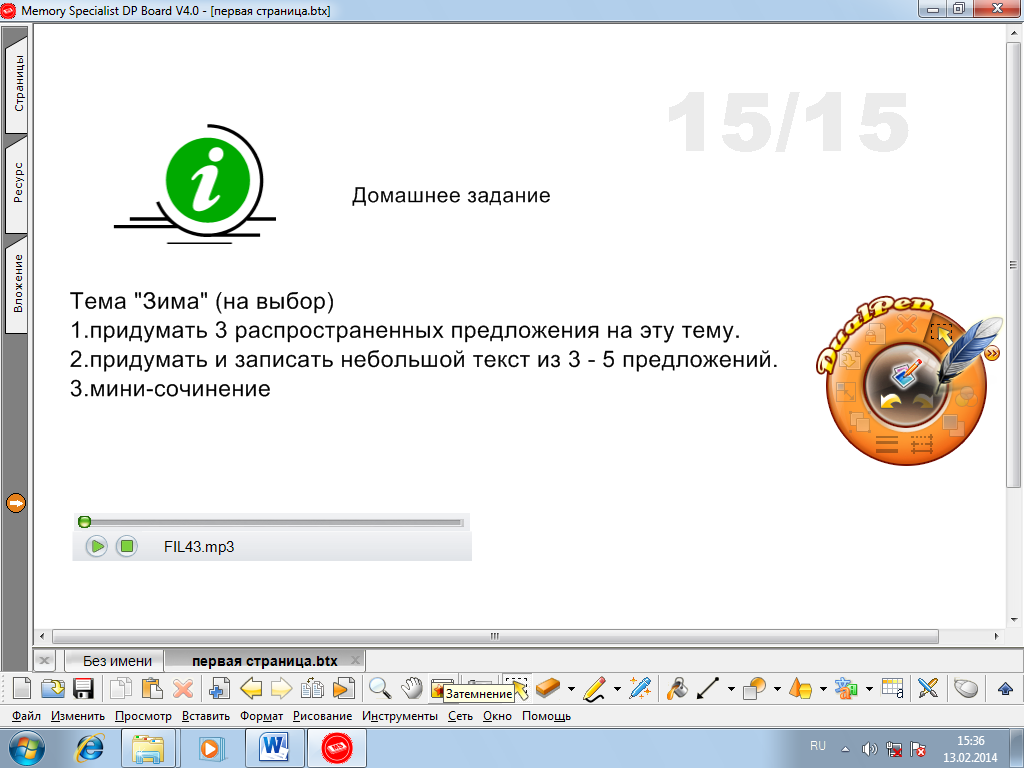The width and height of the screenshot is (1024, 768).
Task: Click the Save floppy disk icon
Action: tap(84, 688)
